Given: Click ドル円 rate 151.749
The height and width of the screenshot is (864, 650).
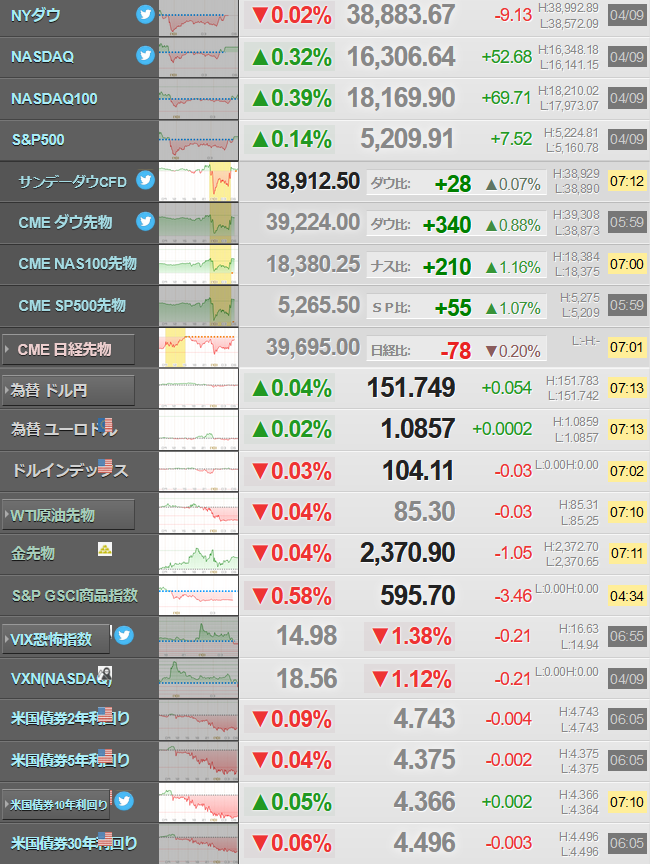Looking at the screenshot, I should pos(411,388).
